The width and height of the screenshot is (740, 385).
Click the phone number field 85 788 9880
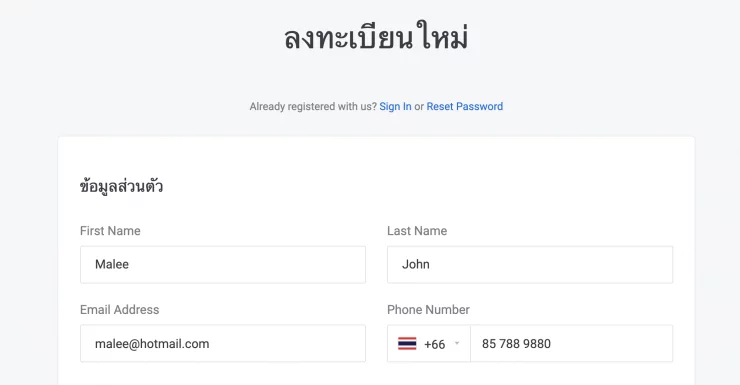(572, 343)
